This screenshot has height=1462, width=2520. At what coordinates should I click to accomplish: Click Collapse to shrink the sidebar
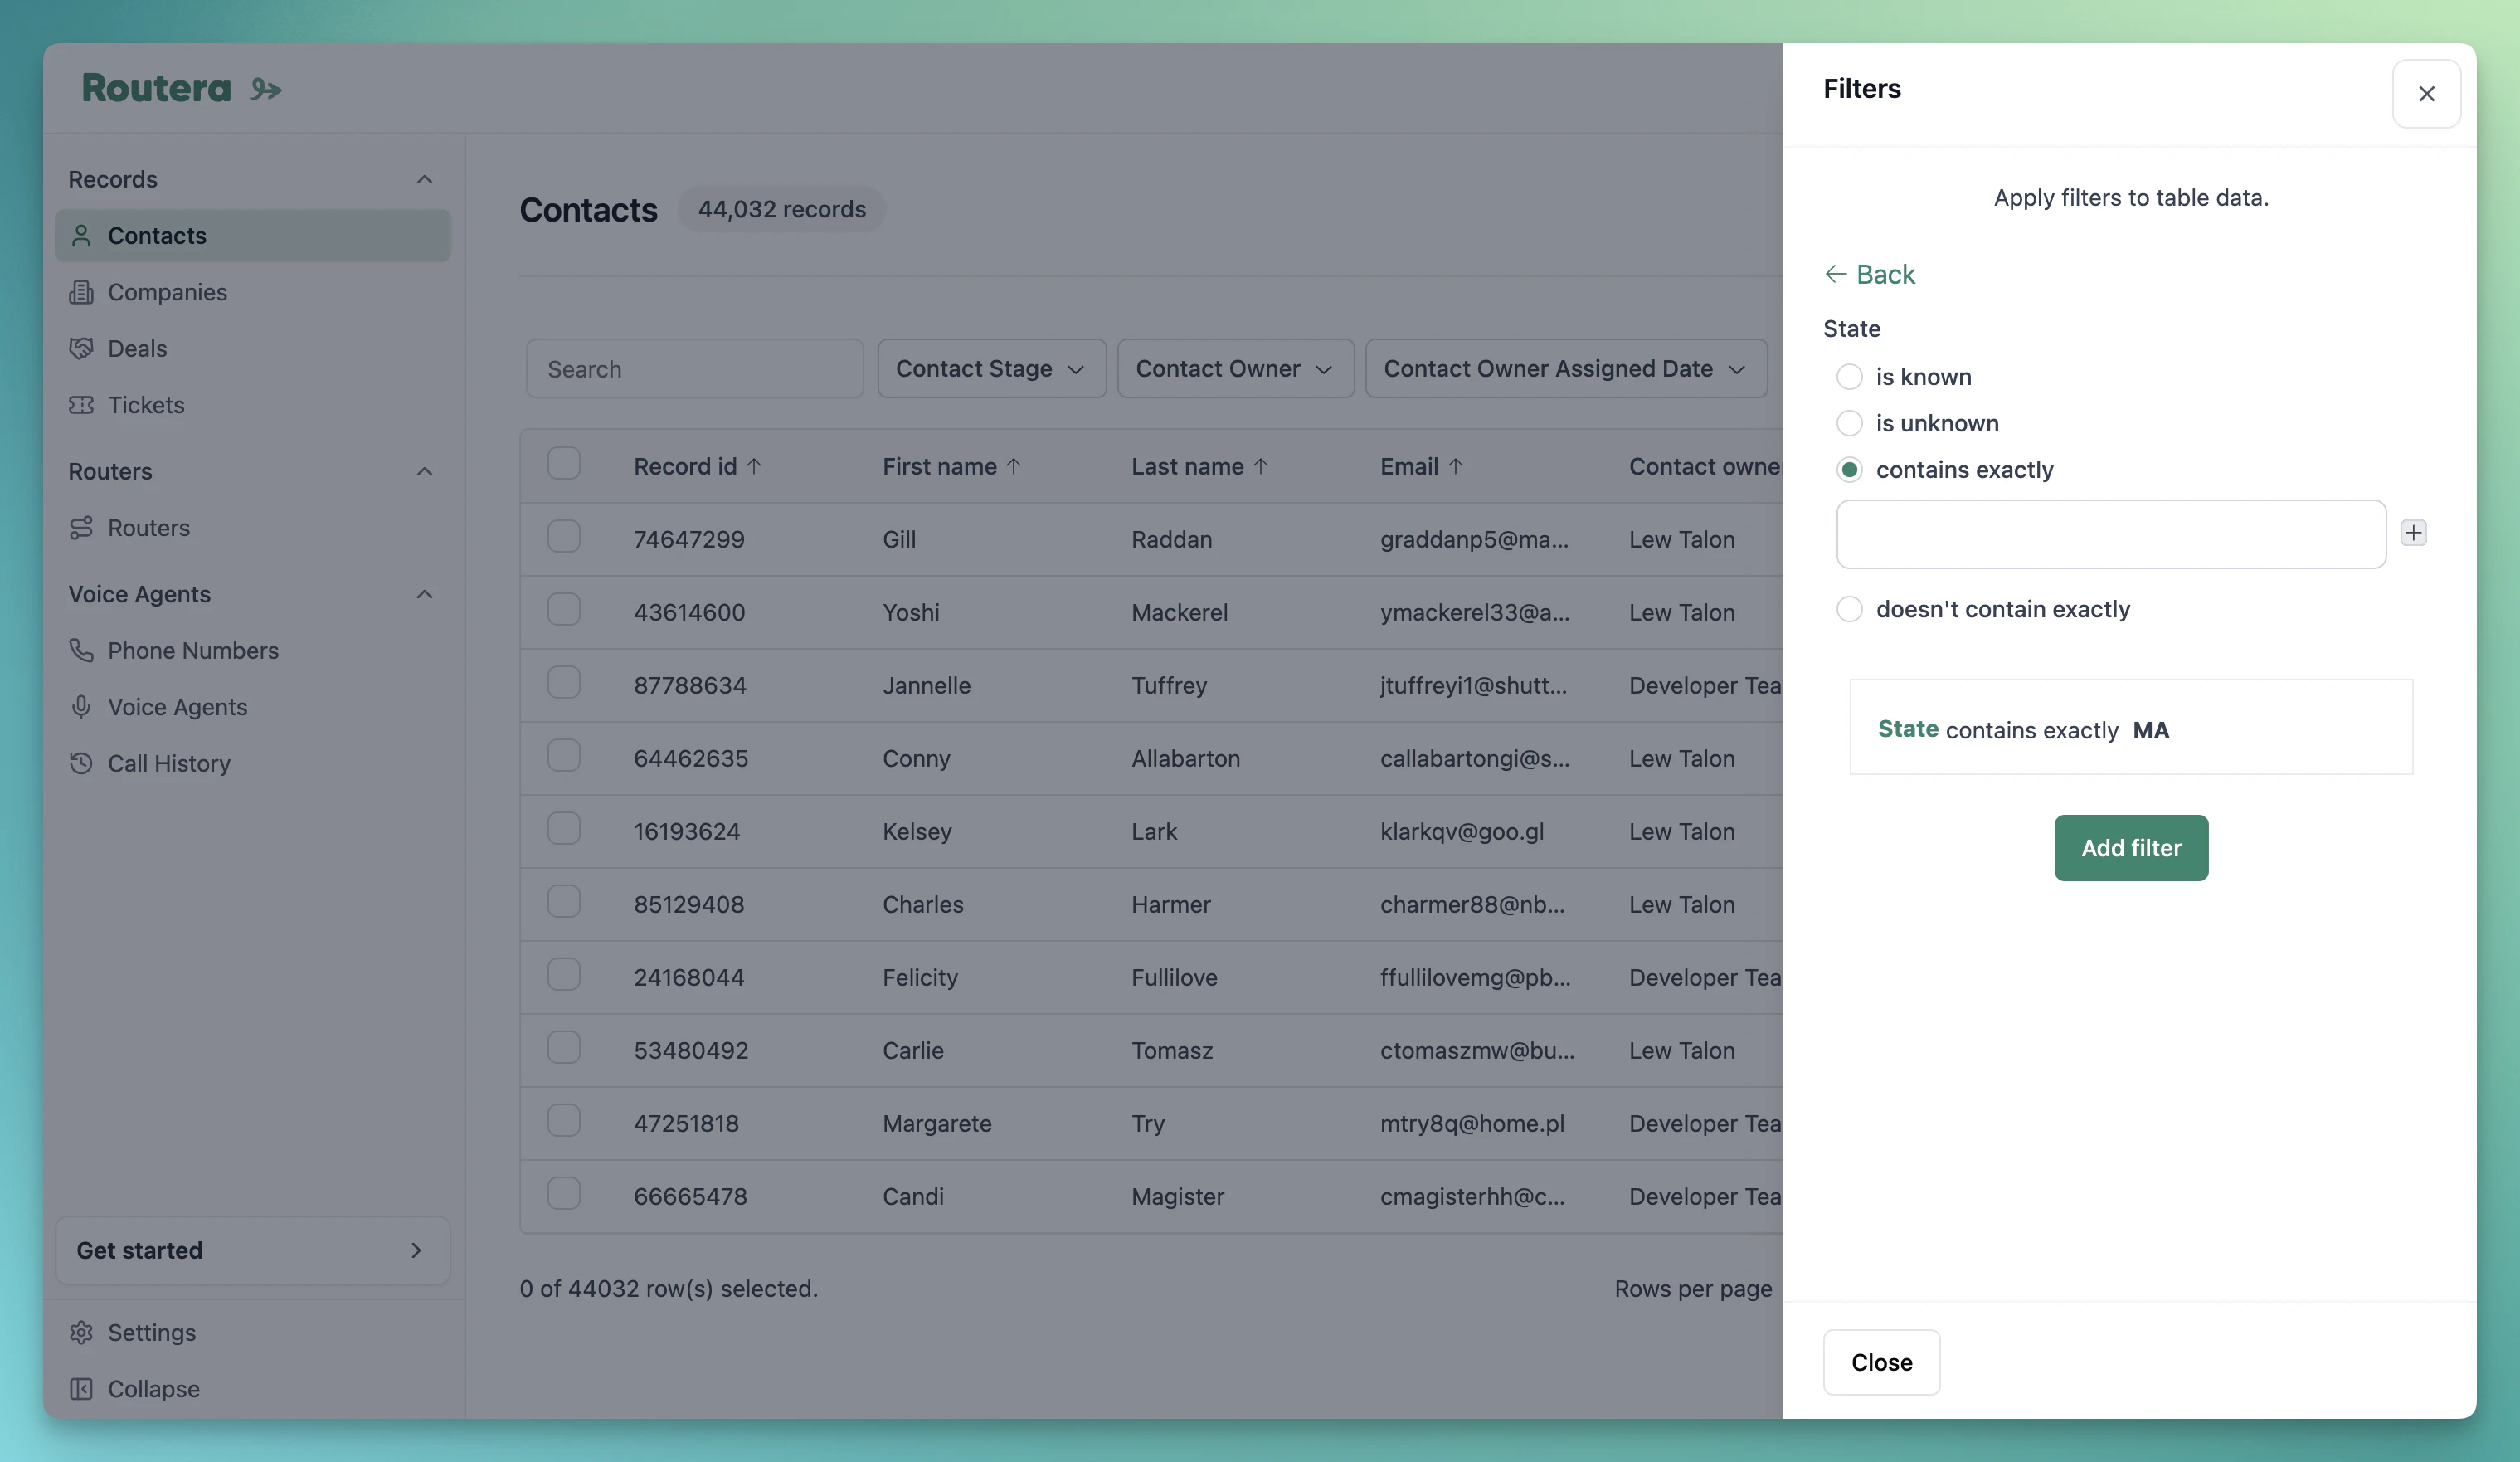point(253,1389)
